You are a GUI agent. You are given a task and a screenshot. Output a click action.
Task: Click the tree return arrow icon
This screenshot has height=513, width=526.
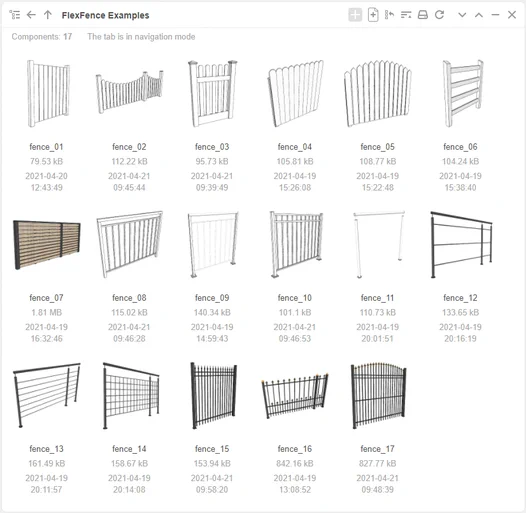pos(389,15)
